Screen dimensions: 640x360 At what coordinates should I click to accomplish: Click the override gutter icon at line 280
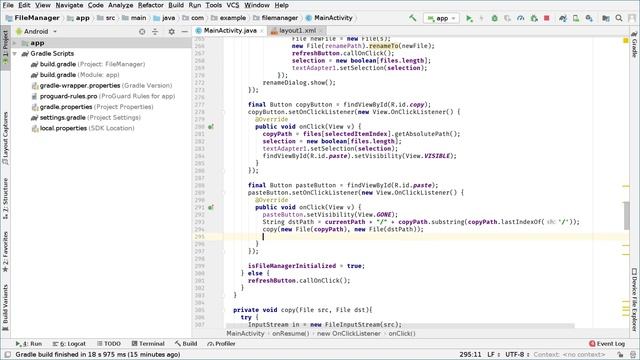[x=211, y=127]
